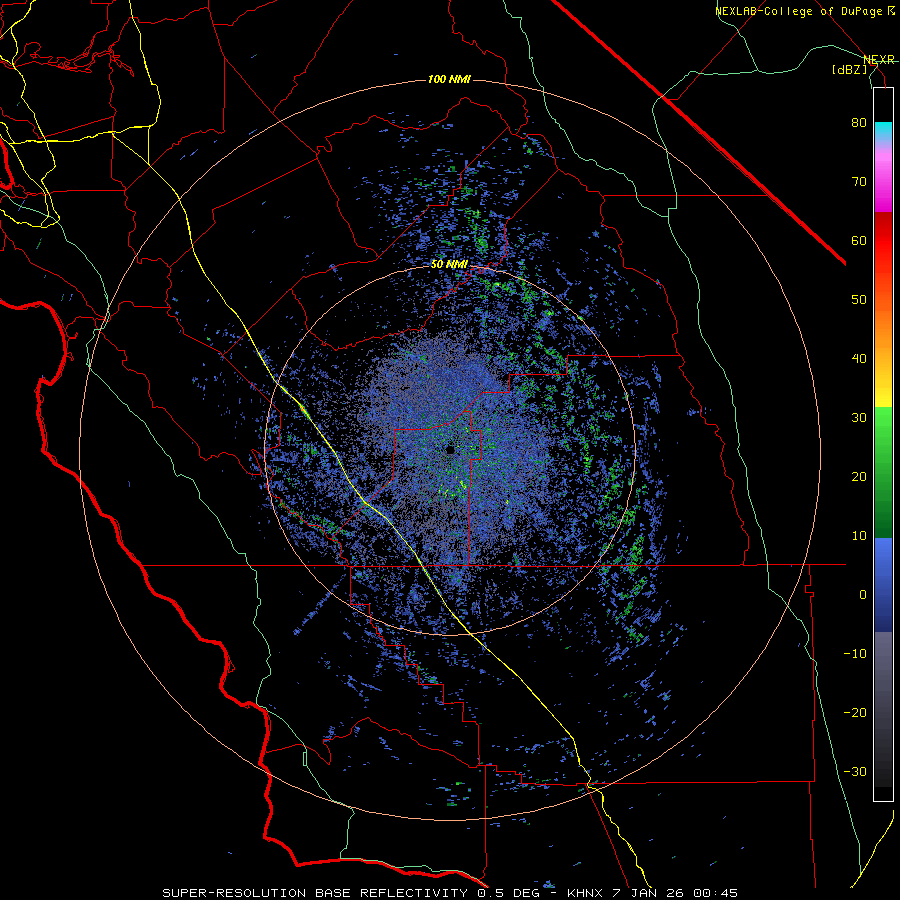This screenshot has height=900, width=900.
Task: Click the 100 NMI range ring label
Action: (x=449, y=79)
